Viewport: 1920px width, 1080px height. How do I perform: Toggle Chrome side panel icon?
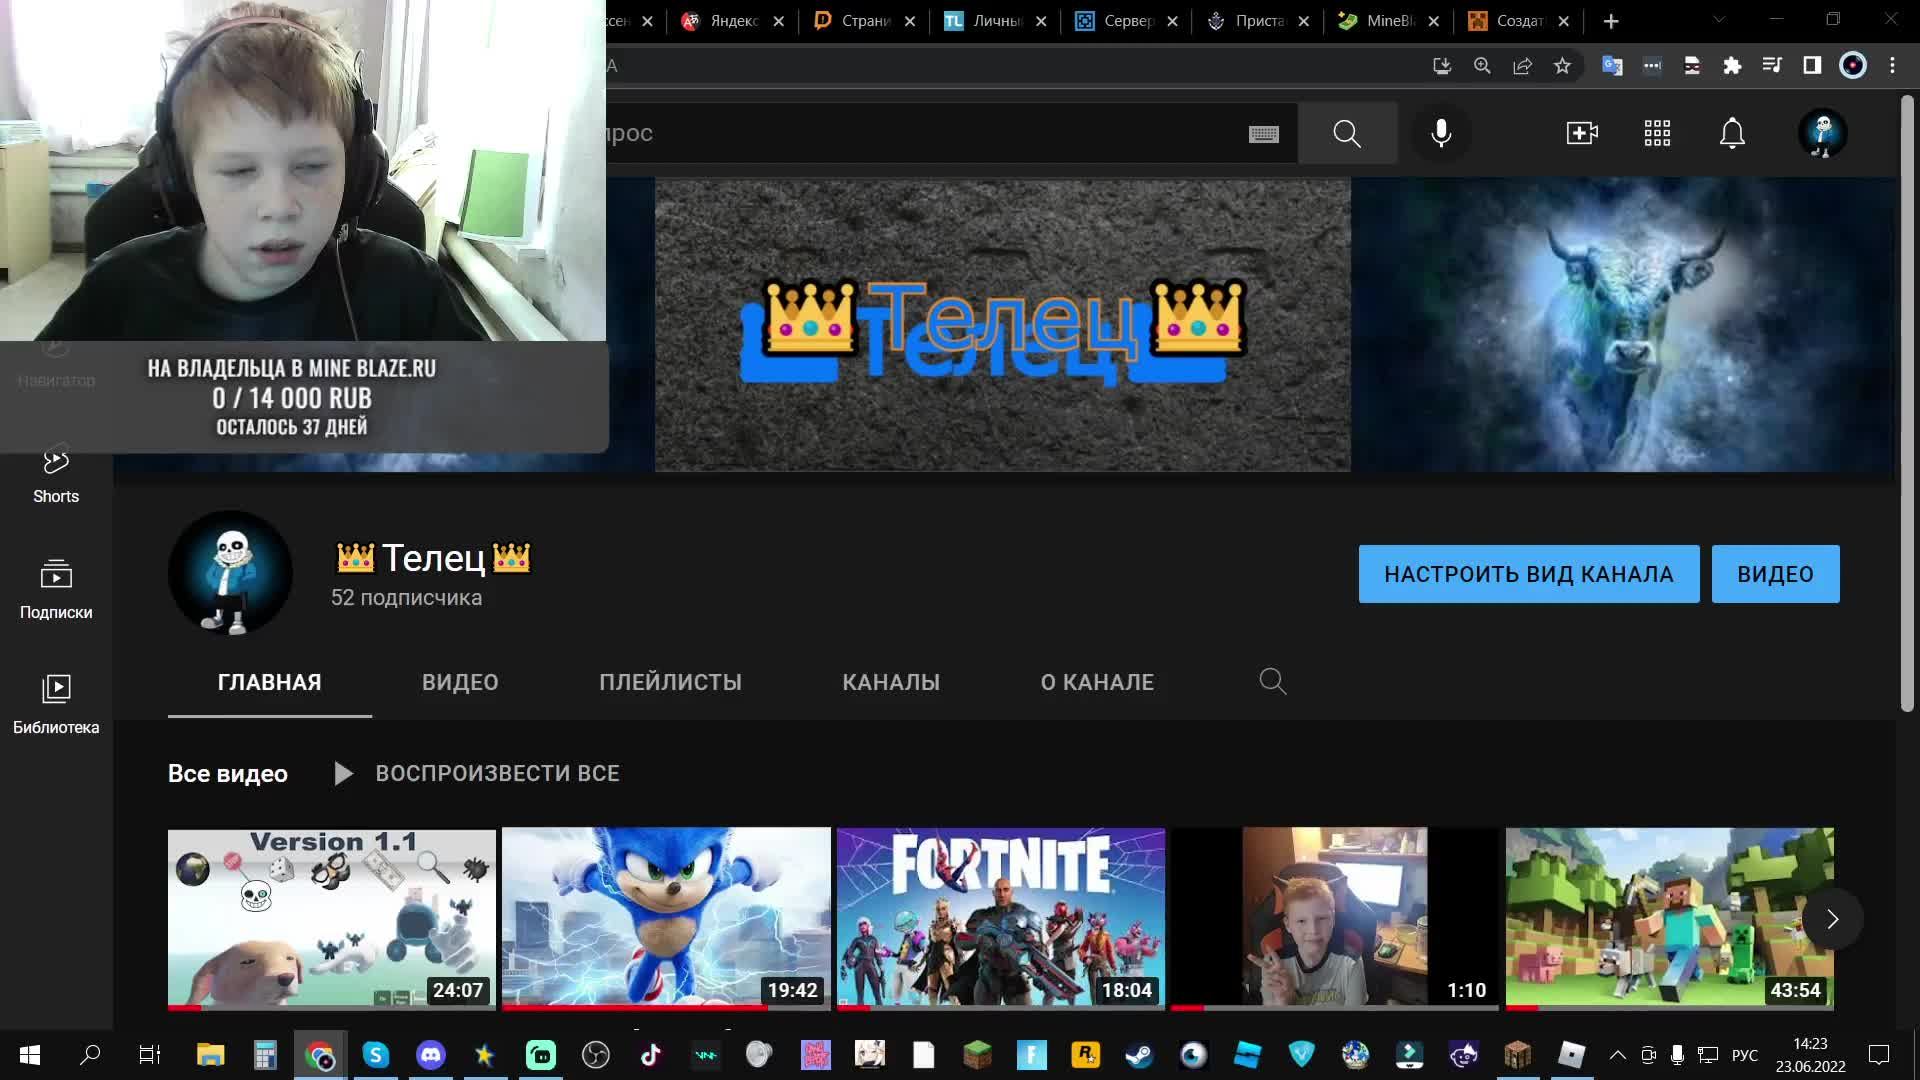[1812, 66]
